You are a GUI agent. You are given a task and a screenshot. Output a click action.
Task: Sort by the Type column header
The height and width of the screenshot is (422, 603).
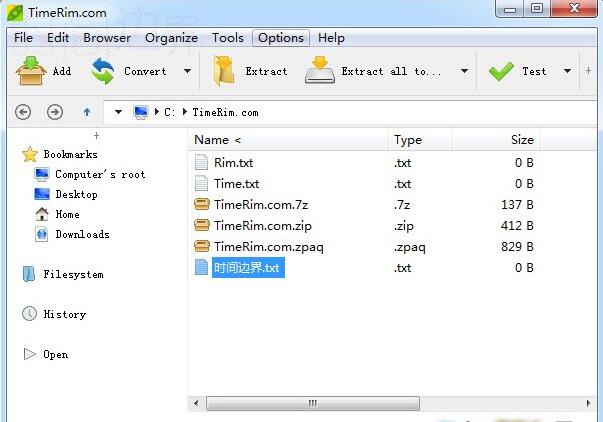pyautogui.click(x=420, y=140)
